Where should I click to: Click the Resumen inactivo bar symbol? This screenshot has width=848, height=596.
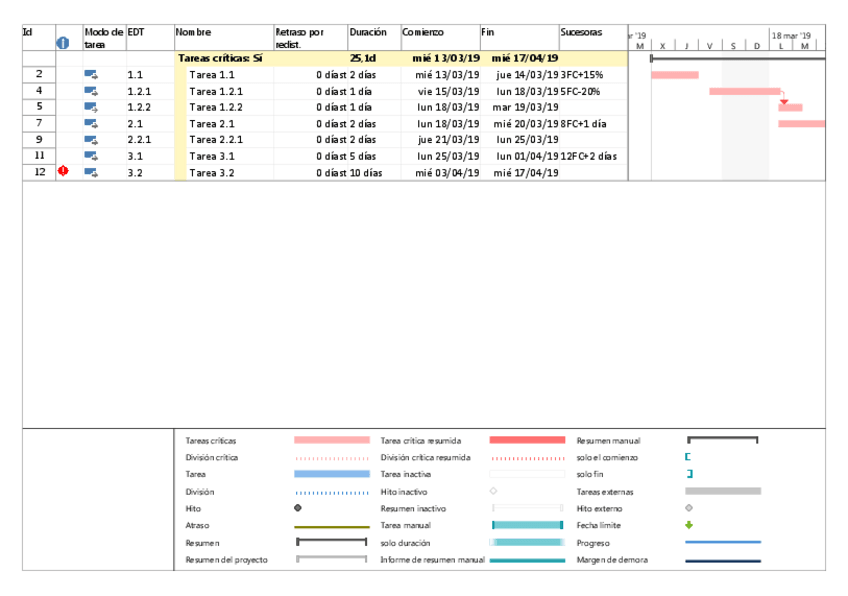point(527,508)
